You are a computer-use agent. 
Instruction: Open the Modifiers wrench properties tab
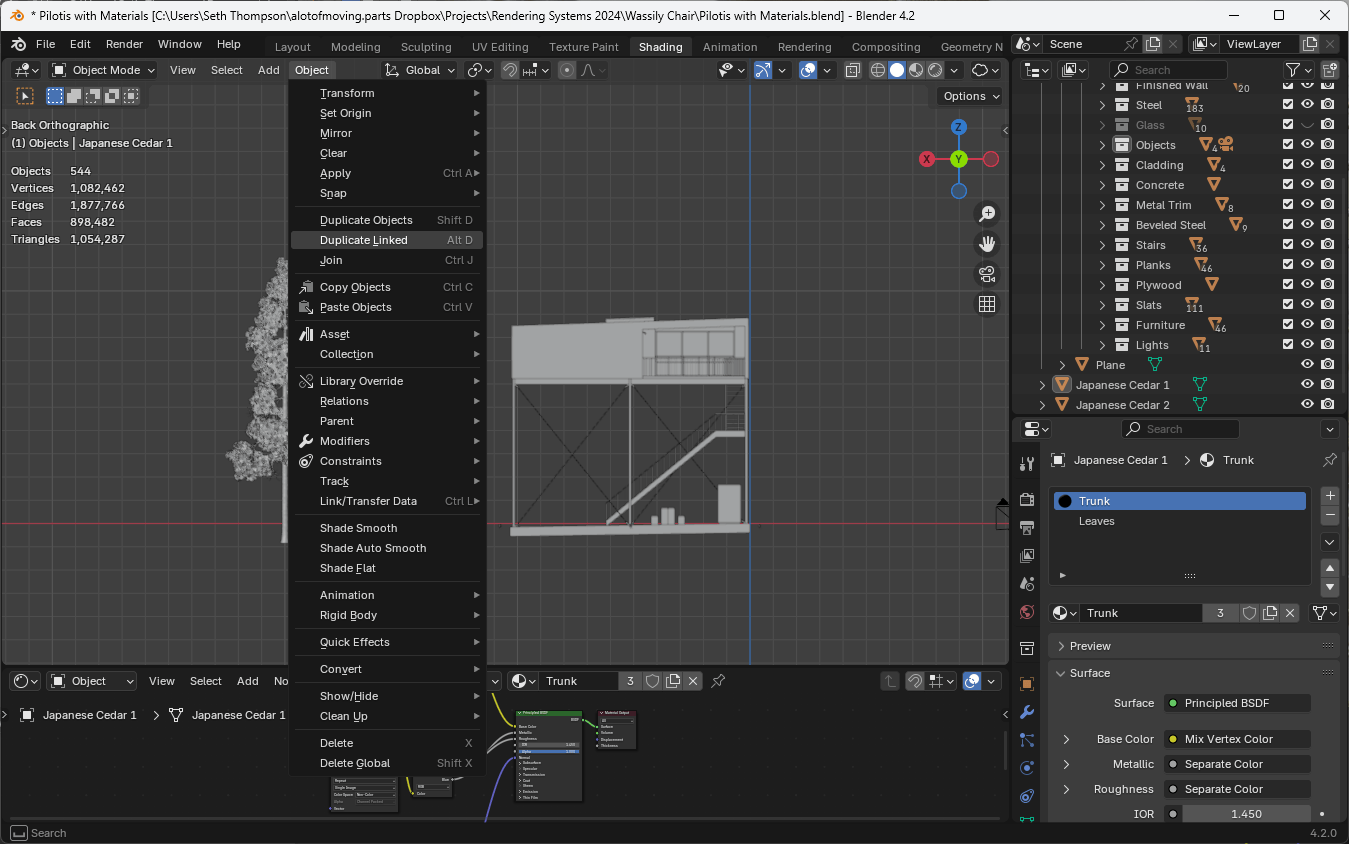coord(1026,712)
